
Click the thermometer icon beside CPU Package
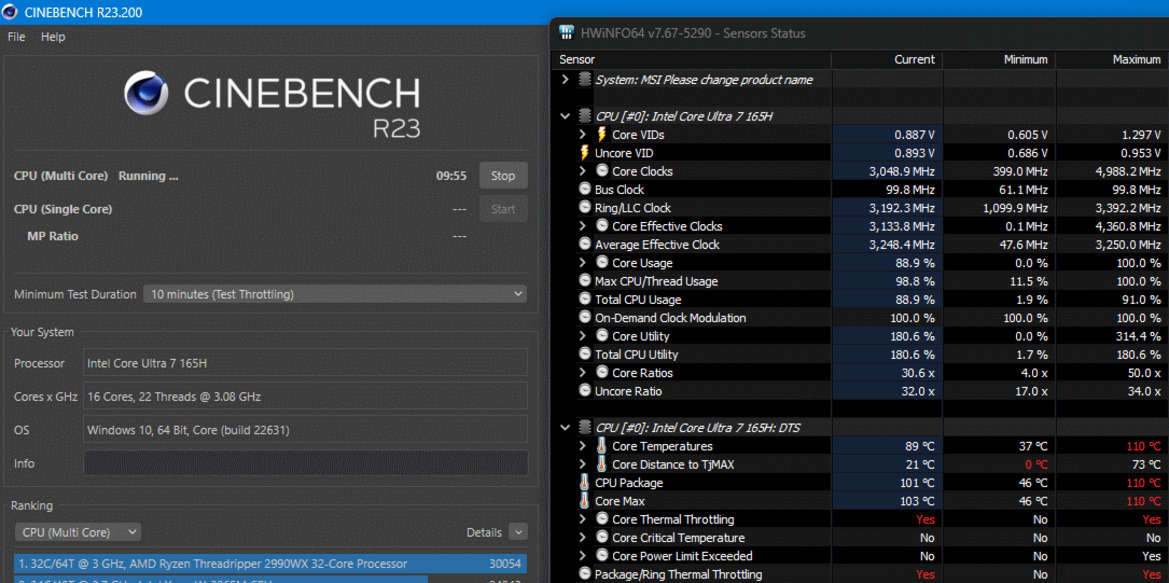coord(584,482)
